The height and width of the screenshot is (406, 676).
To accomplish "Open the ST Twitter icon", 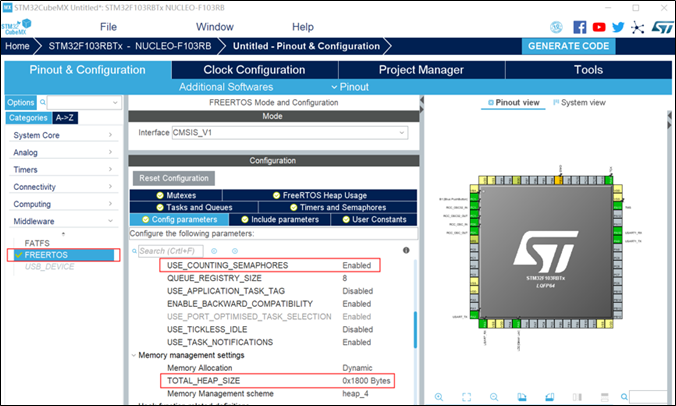I will [x=618, y=27].
